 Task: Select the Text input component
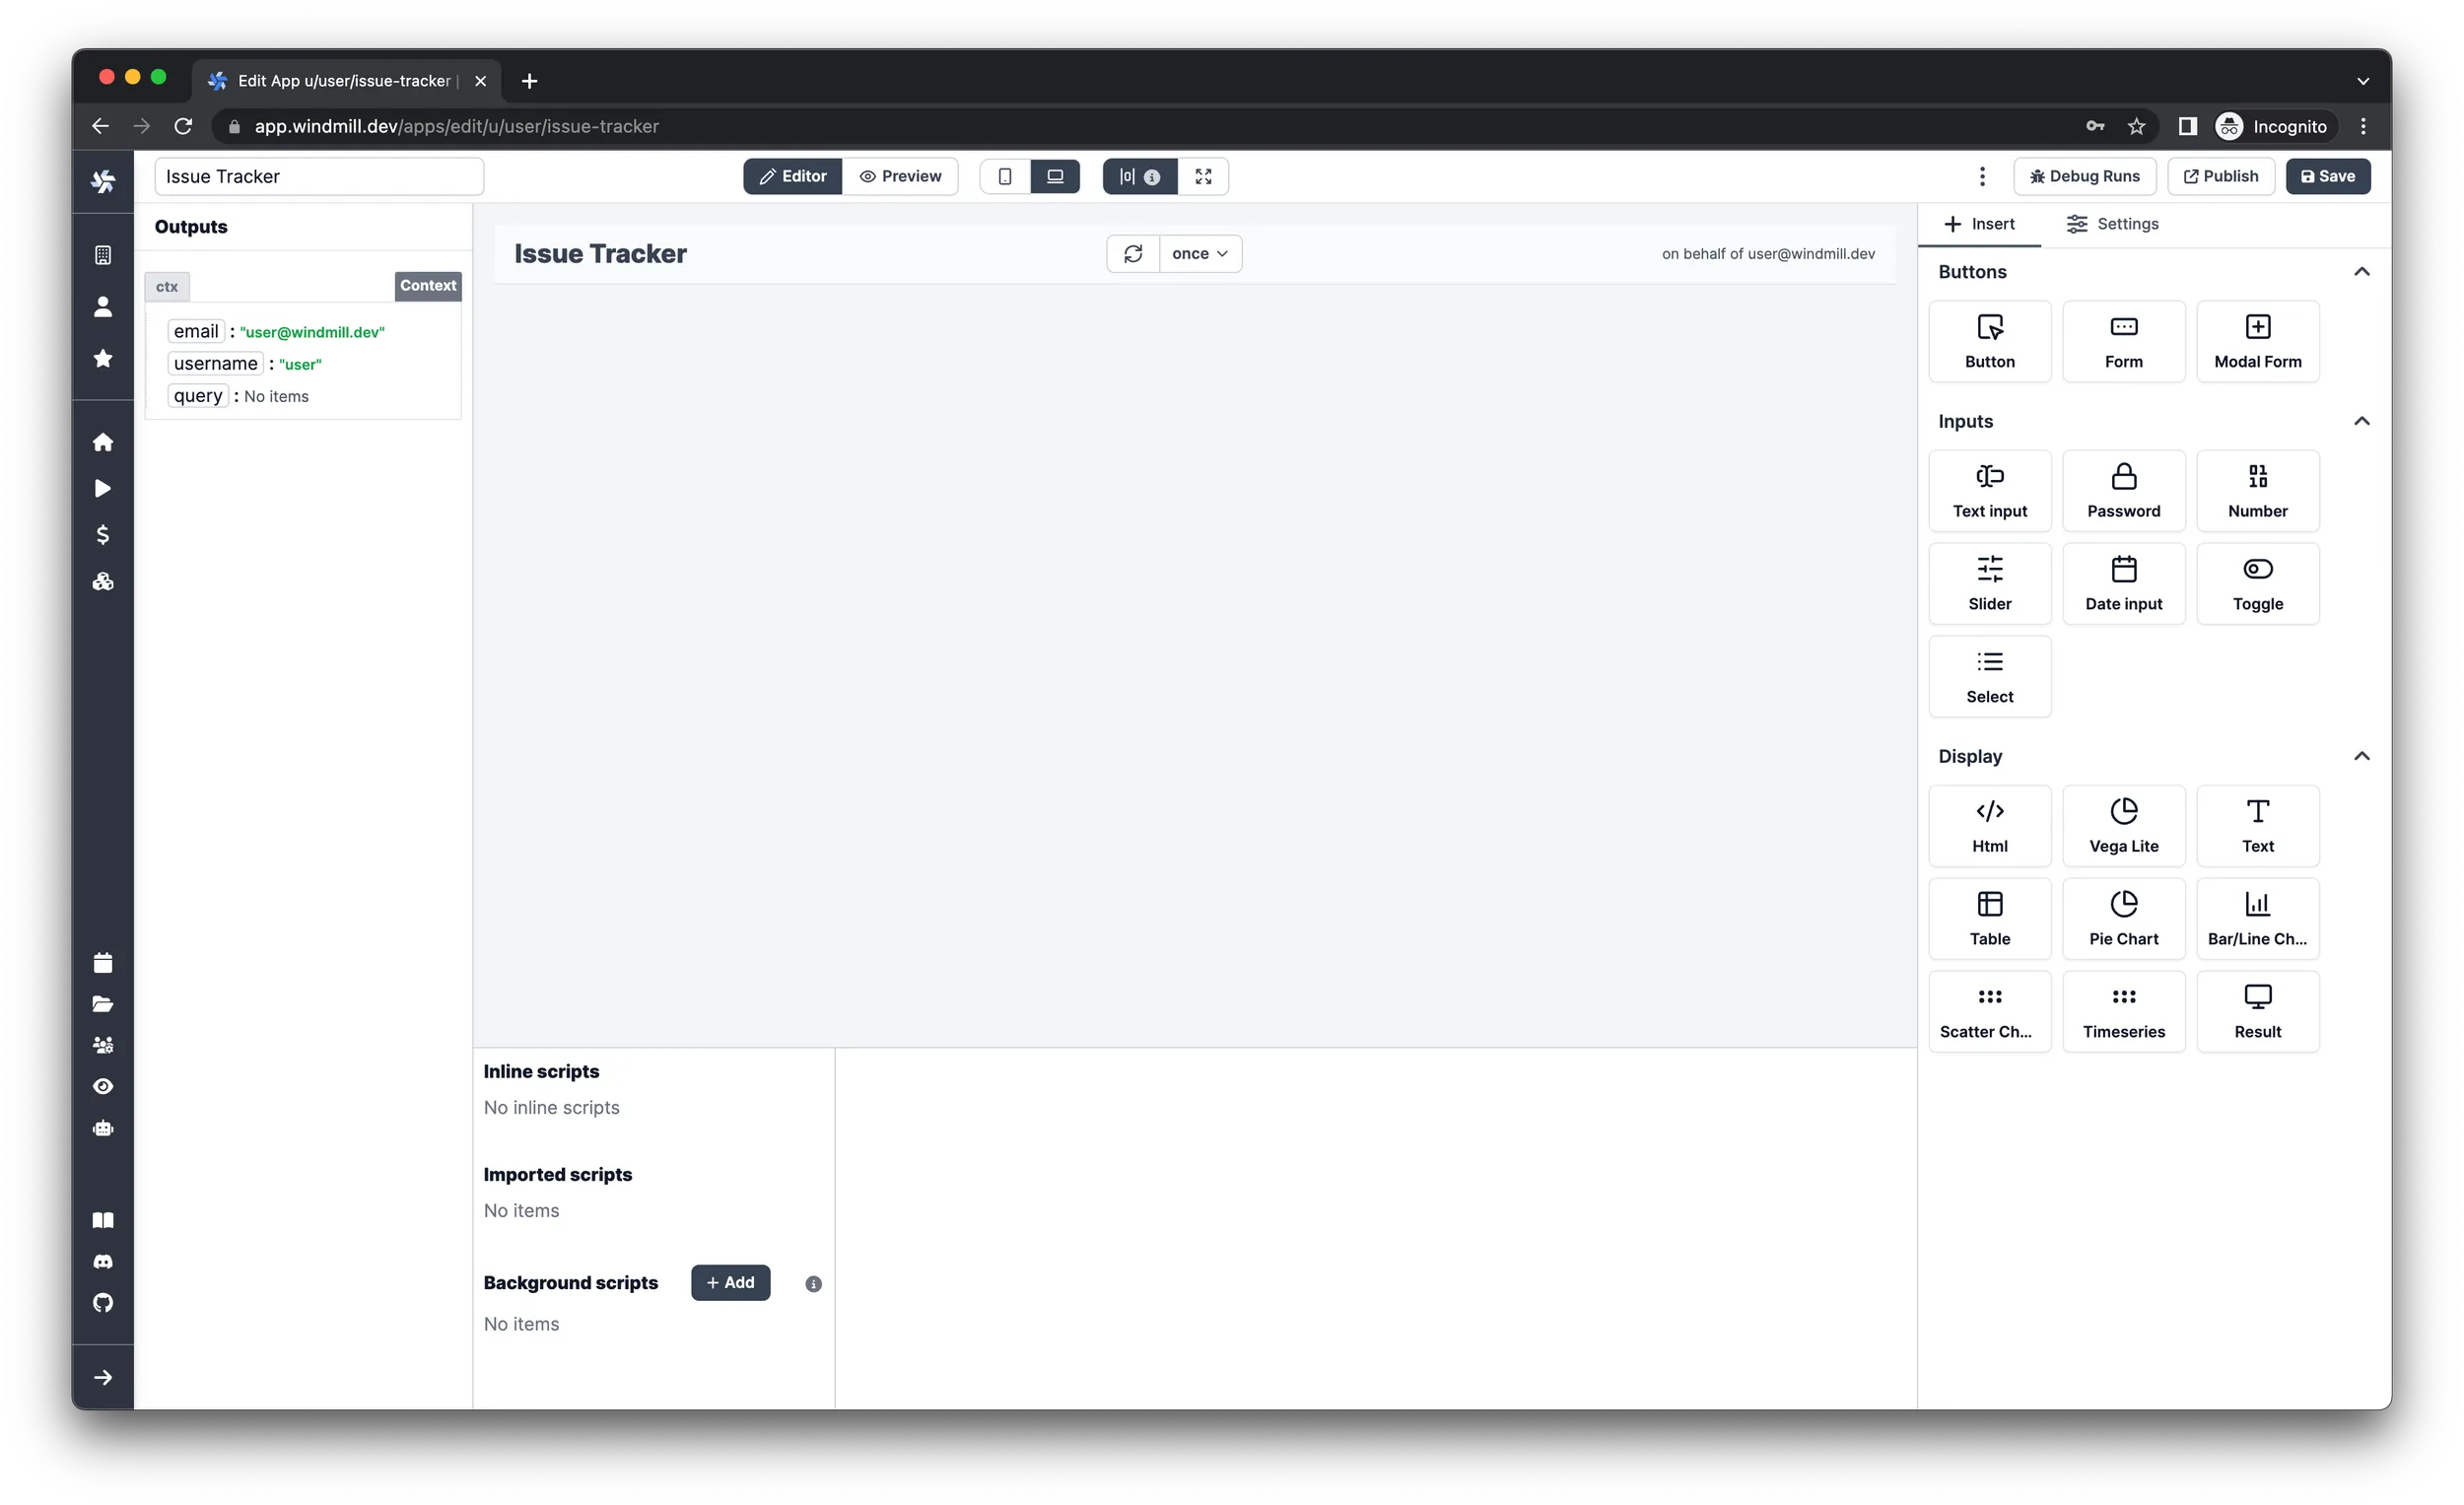(1990, 490)
